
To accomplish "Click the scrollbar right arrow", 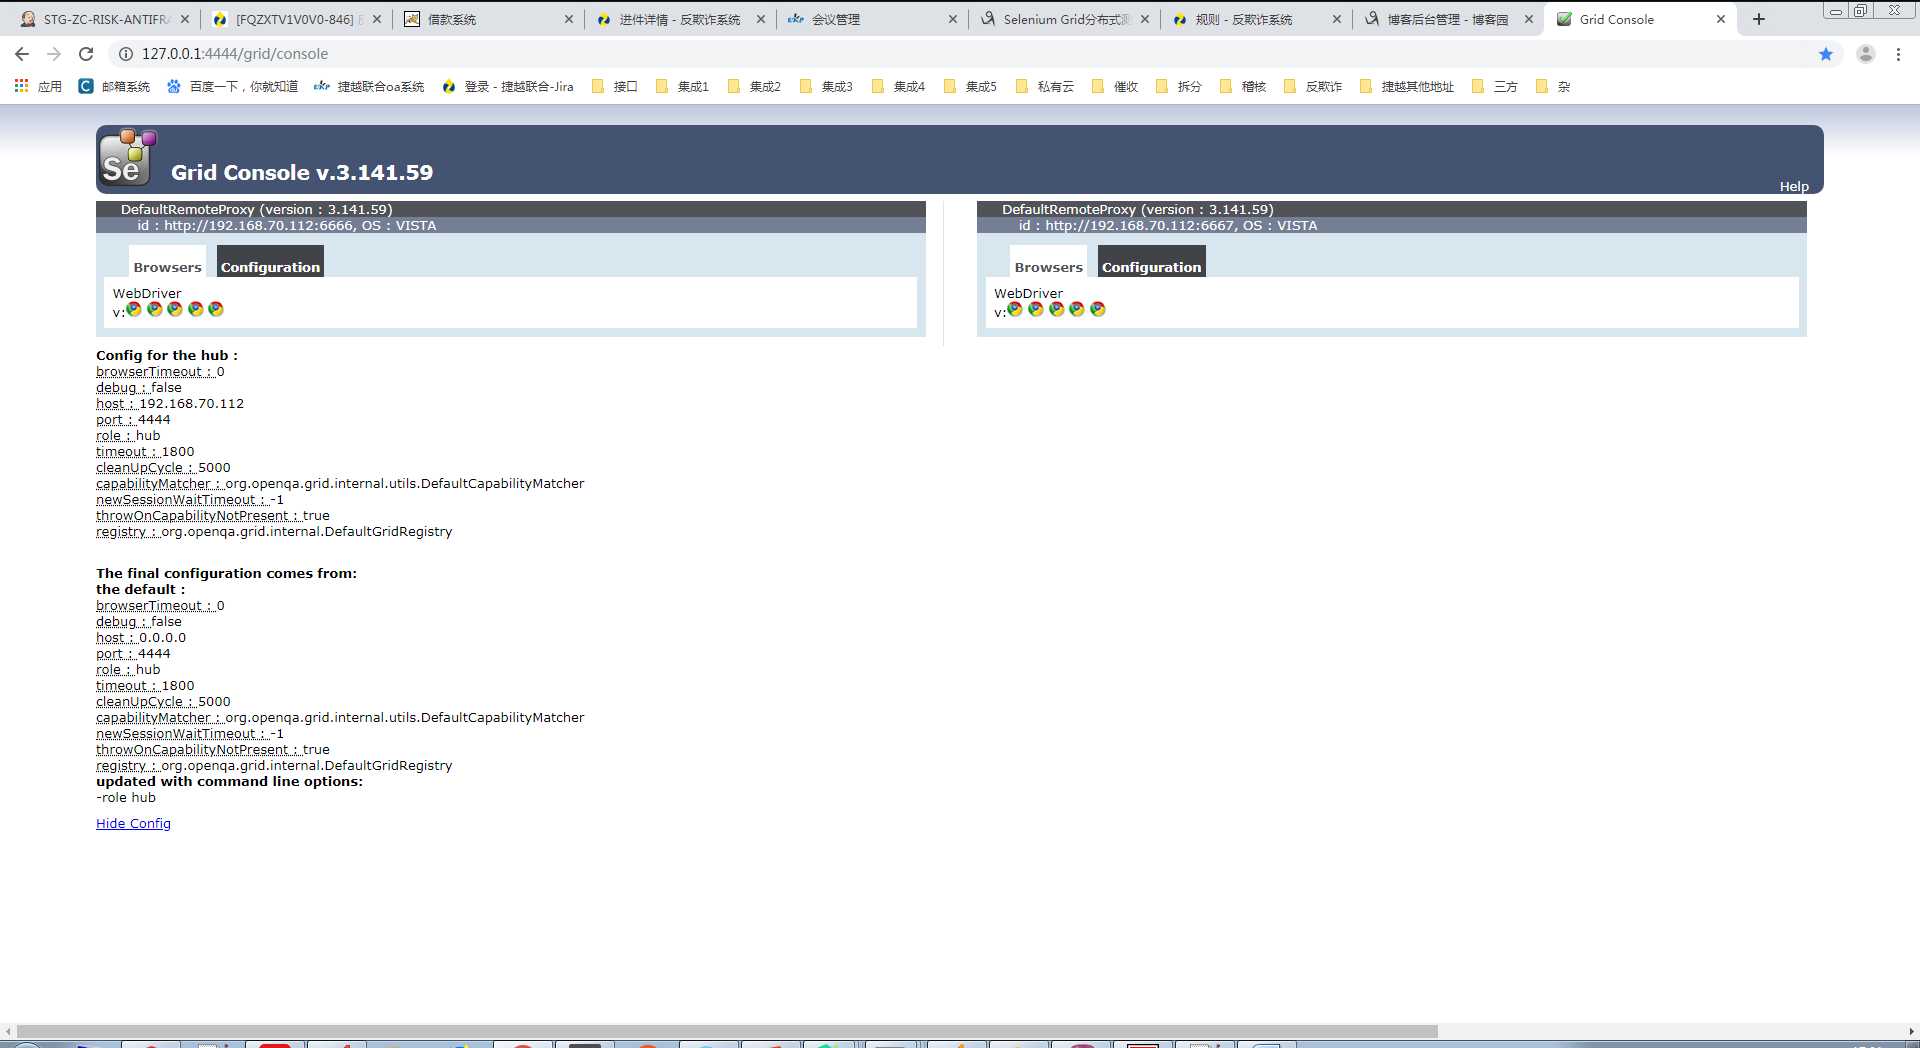I will tap(1911, 1031).
